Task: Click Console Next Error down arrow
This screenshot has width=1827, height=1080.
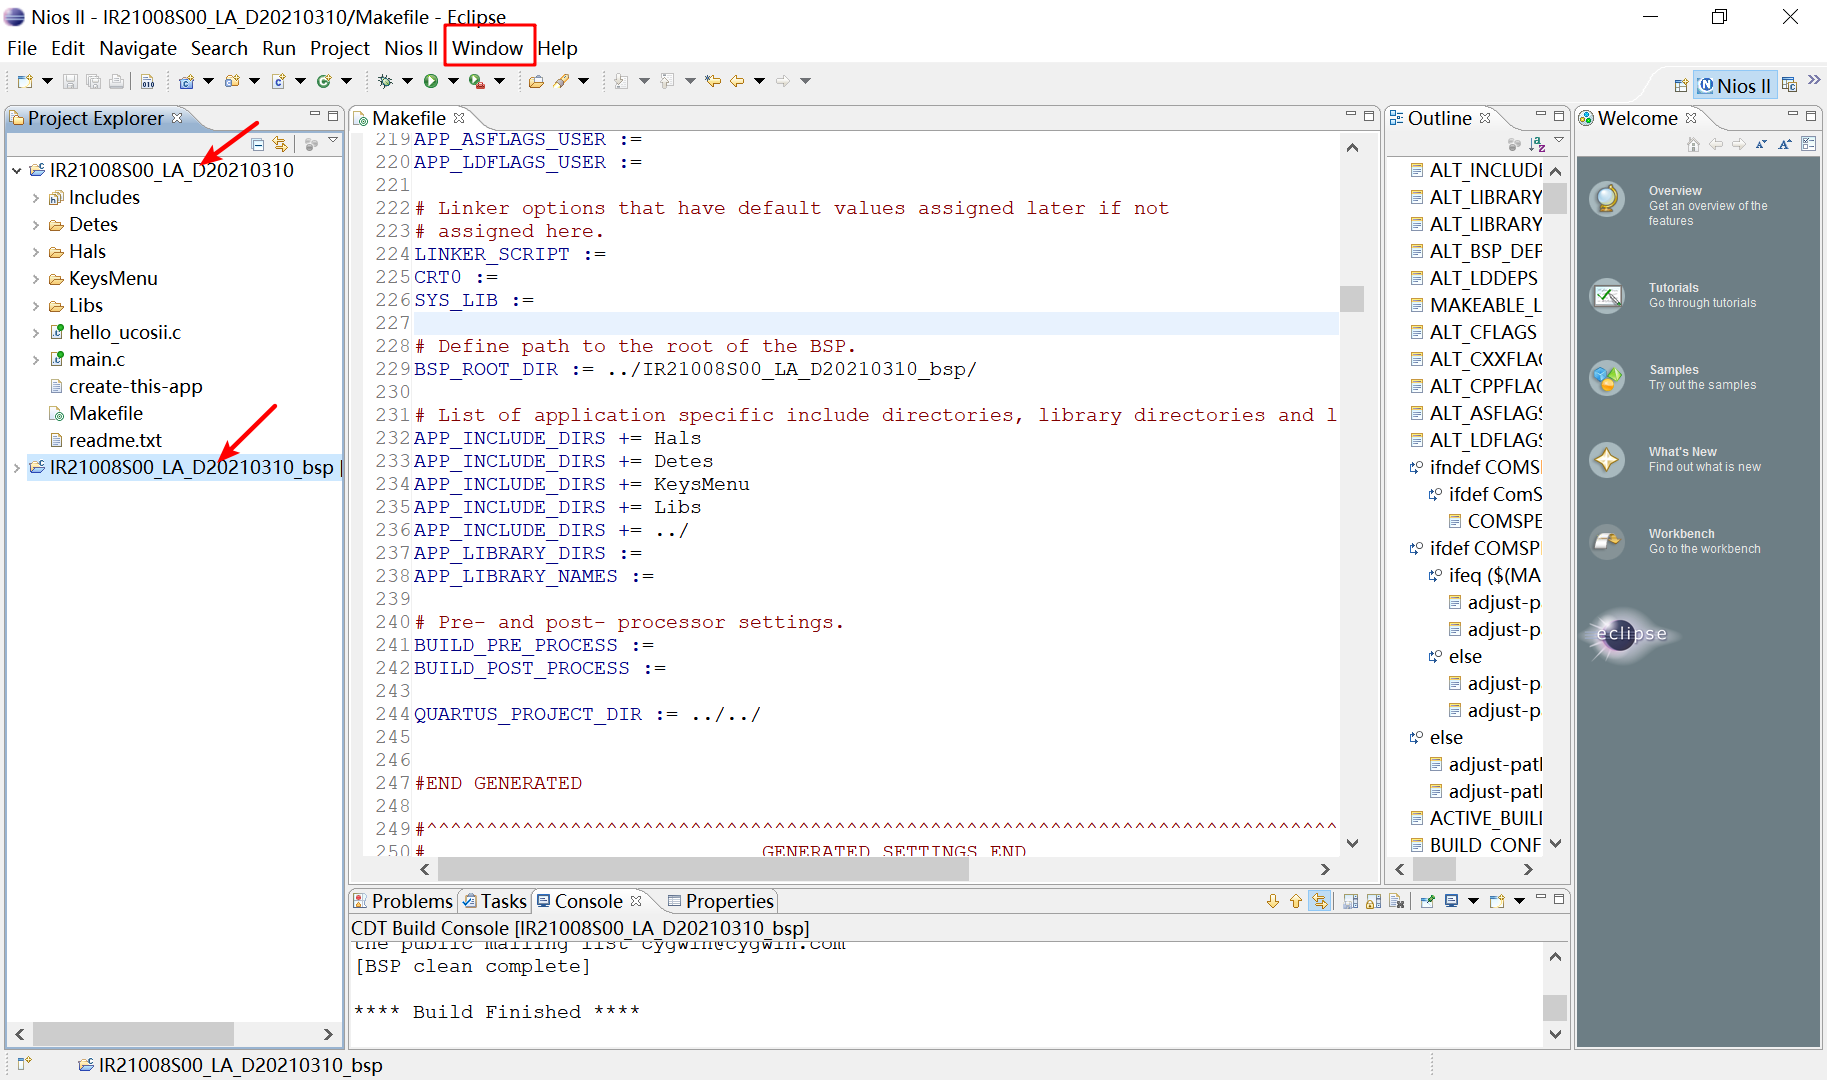Action: click(1273, 901)
